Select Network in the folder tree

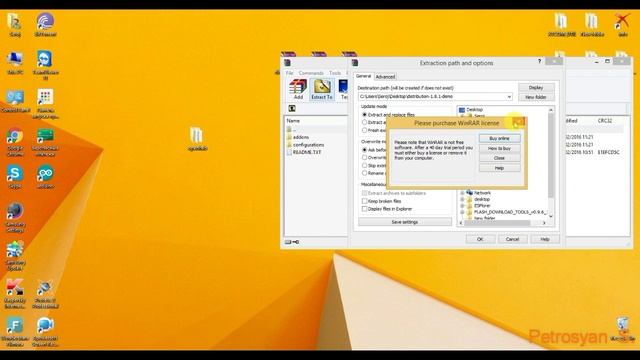pyautogui.click(x=482, y=193)
